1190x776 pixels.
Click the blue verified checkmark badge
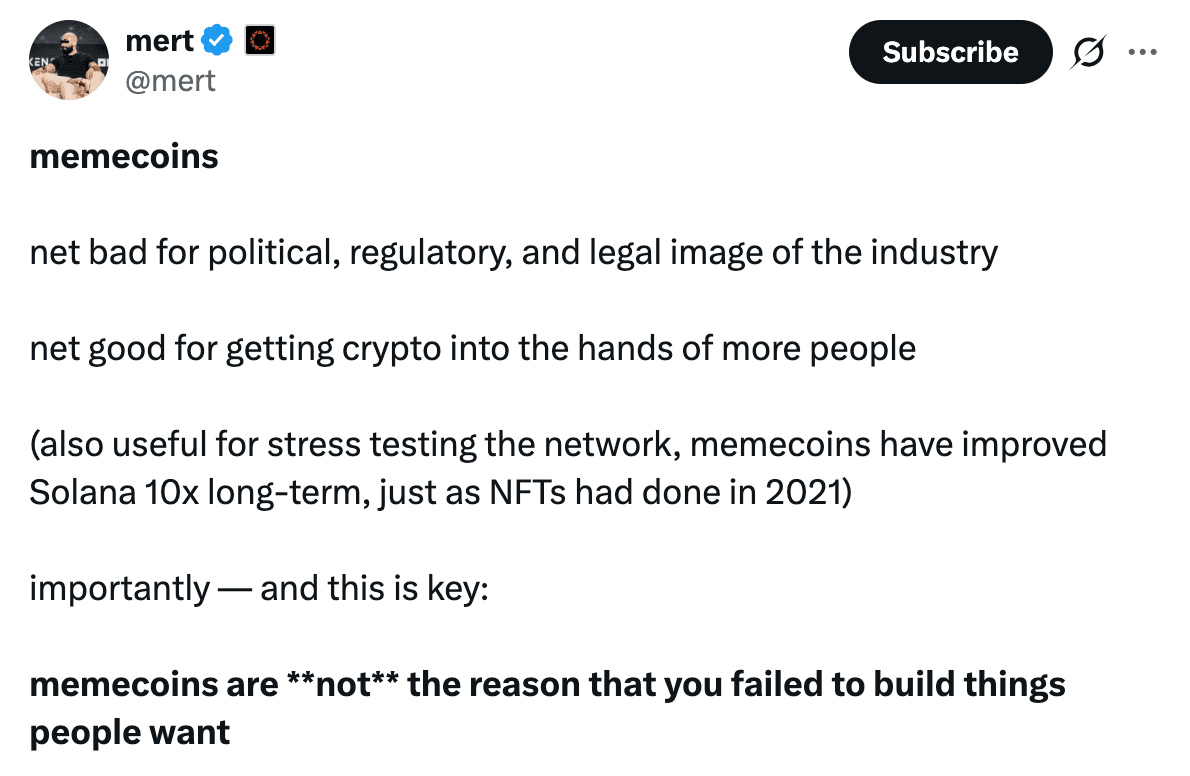click(217, 40)
